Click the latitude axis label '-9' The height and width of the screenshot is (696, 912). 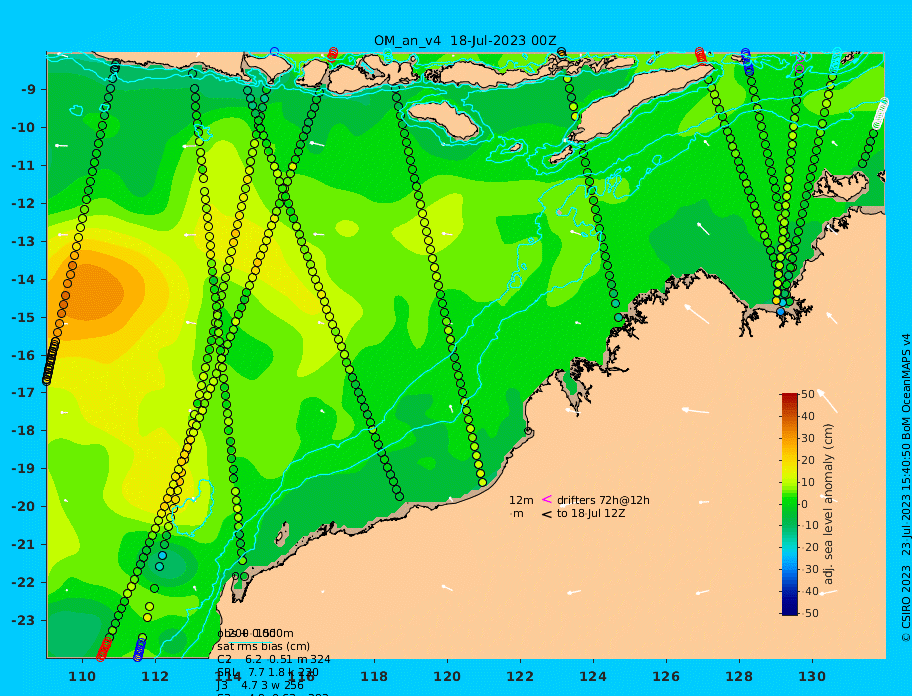[x=28, y=90]
